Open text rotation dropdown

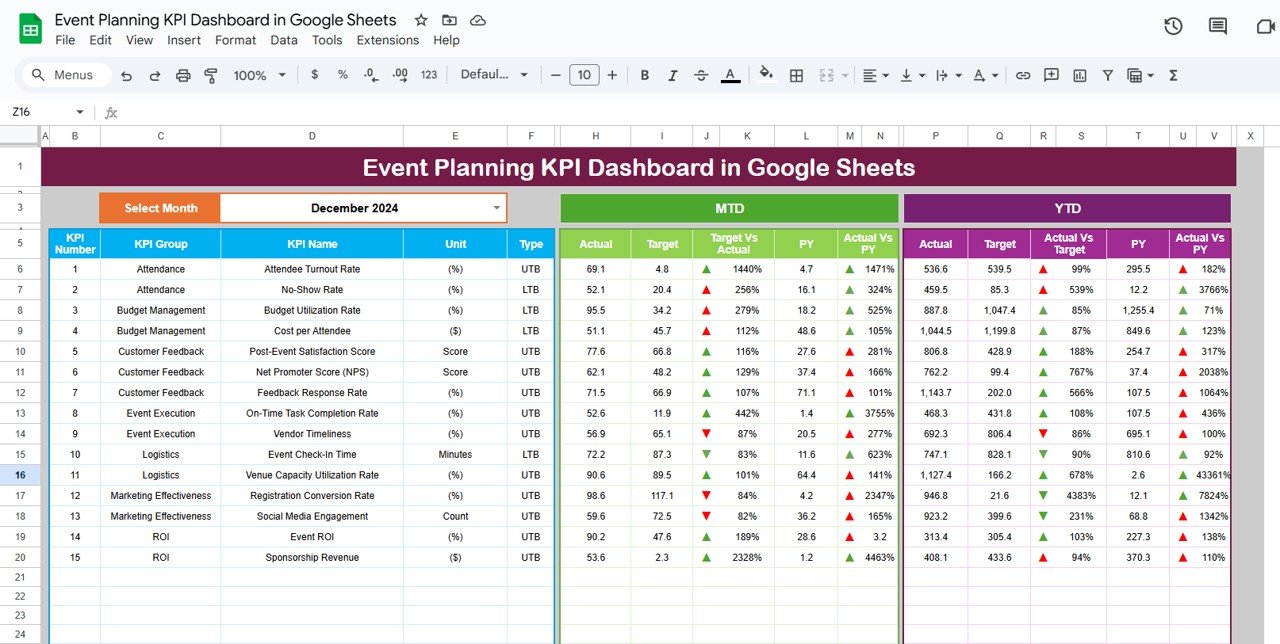pyautogui.click(x=986, y=75)
